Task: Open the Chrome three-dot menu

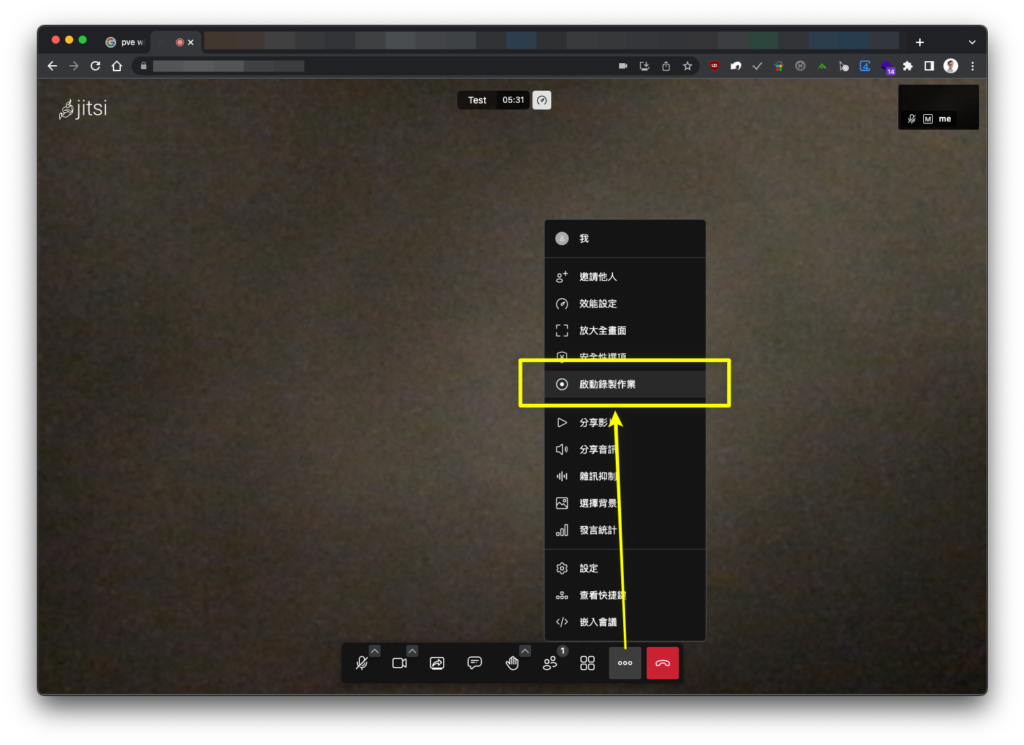Action: [972, 66]
